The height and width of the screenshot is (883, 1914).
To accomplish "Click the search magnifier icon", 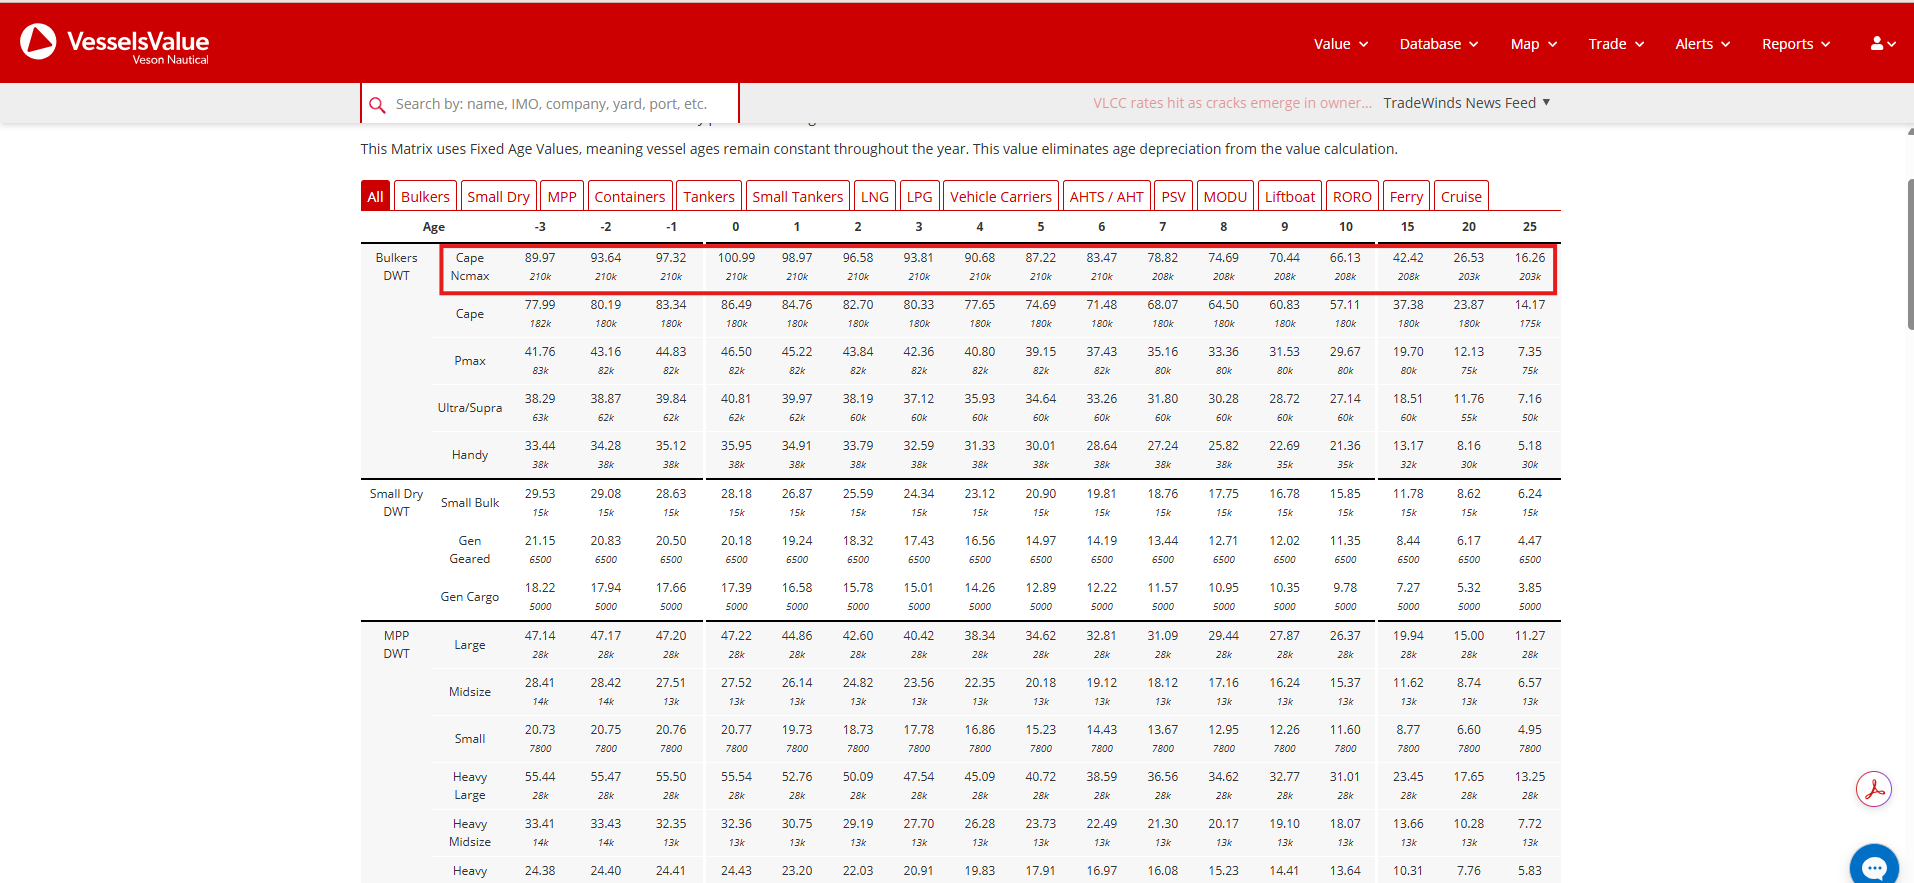I will click(x=377, y=105).
